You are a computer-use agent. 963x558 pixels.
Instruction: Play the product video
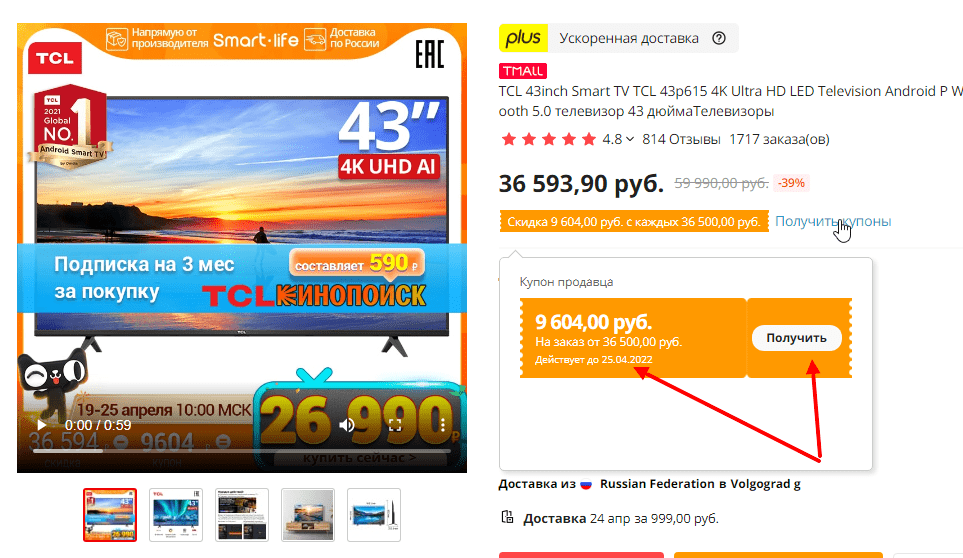pyautogui.click(x=41, y=425)
